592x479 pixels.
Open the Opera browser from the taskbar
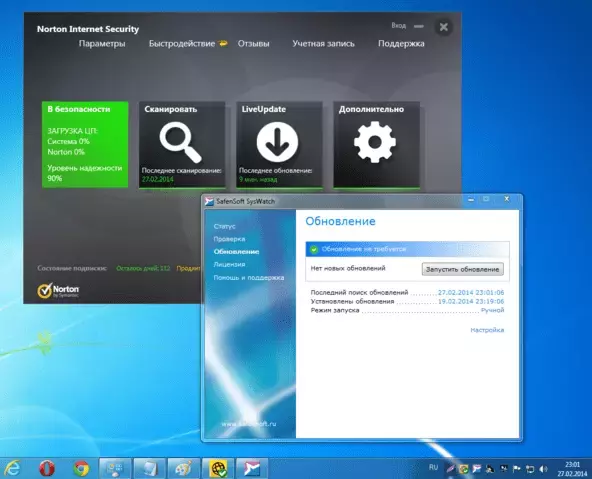tap(47, 468)
